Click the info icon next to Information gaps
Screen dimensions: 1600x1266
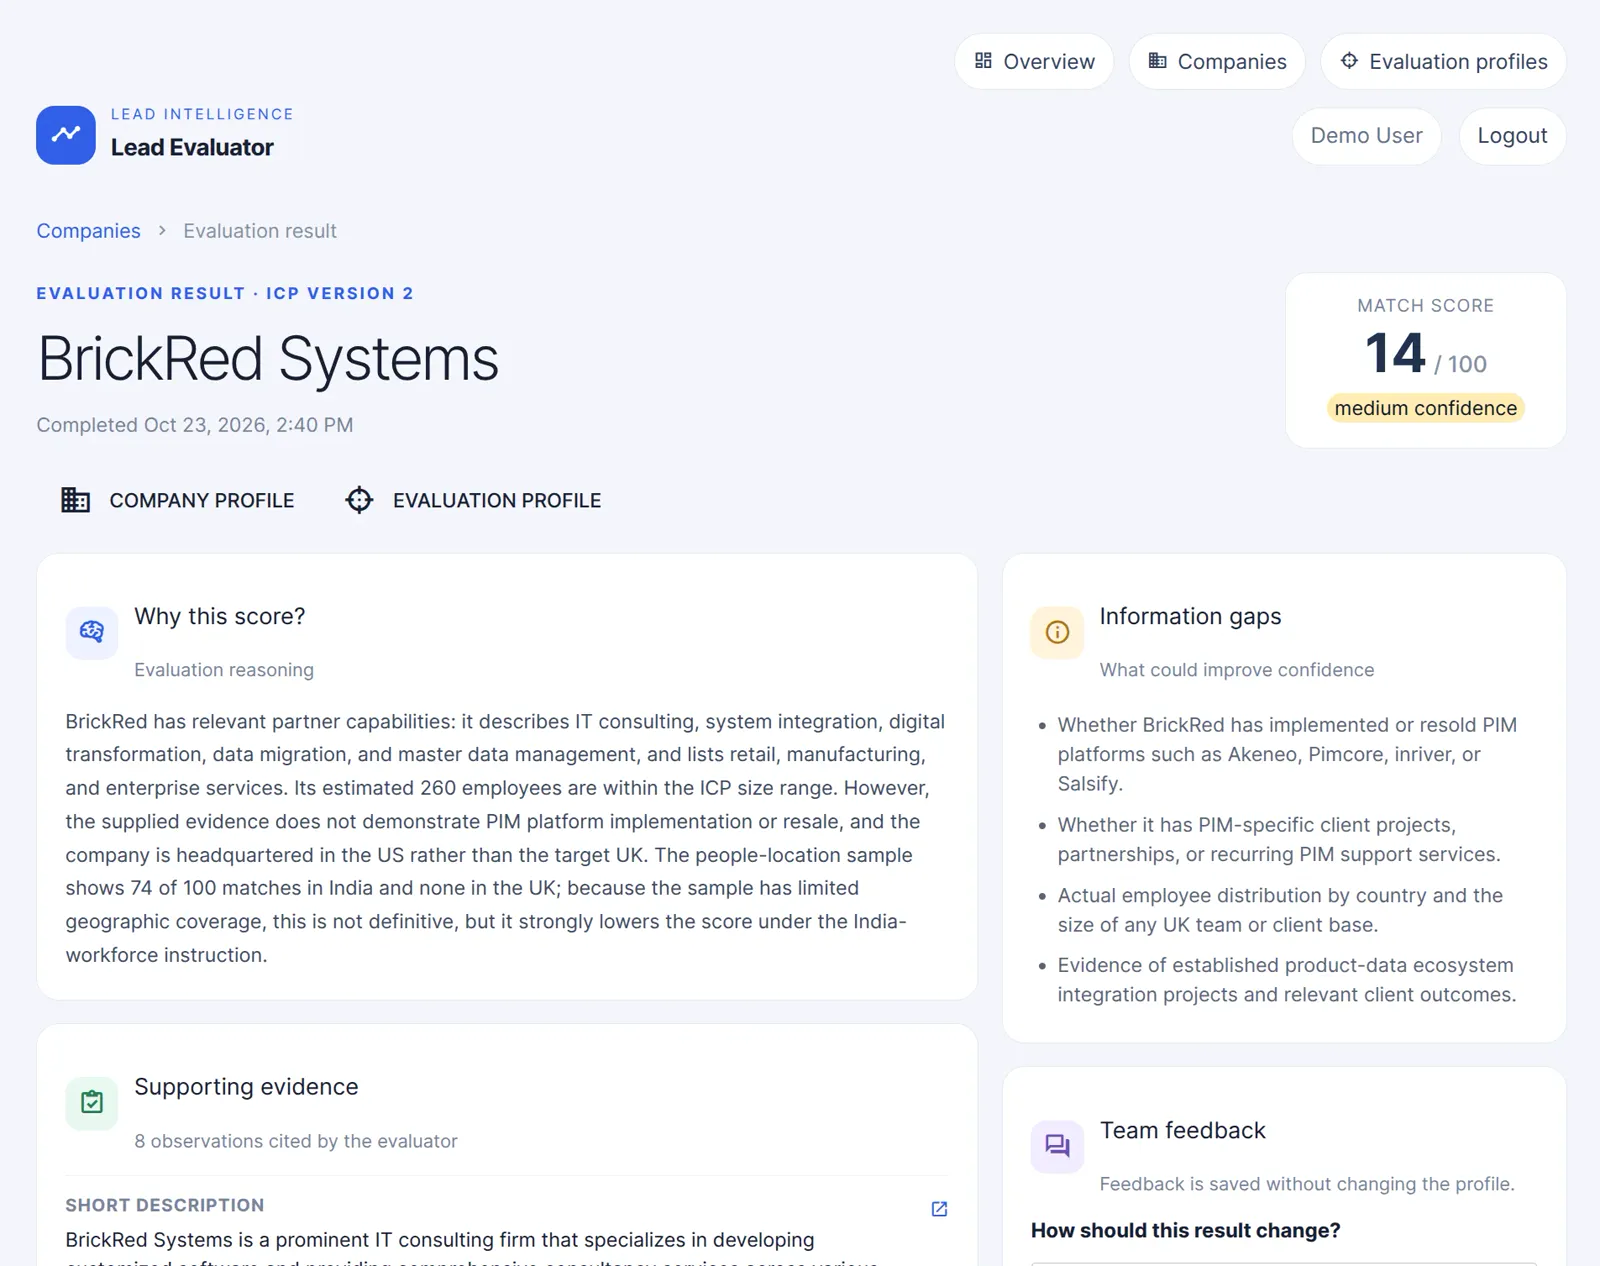[x=1057, y=632]
